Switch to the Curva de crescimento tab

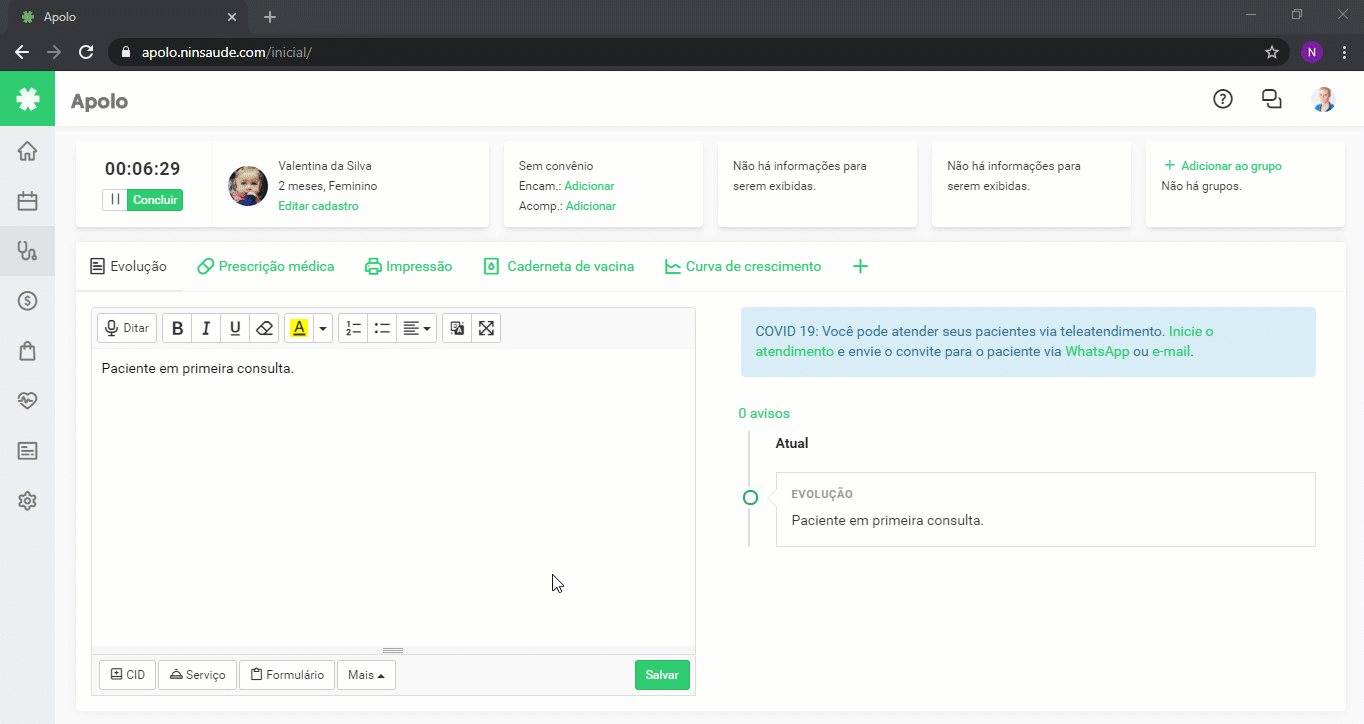click(x=743, y=266)
